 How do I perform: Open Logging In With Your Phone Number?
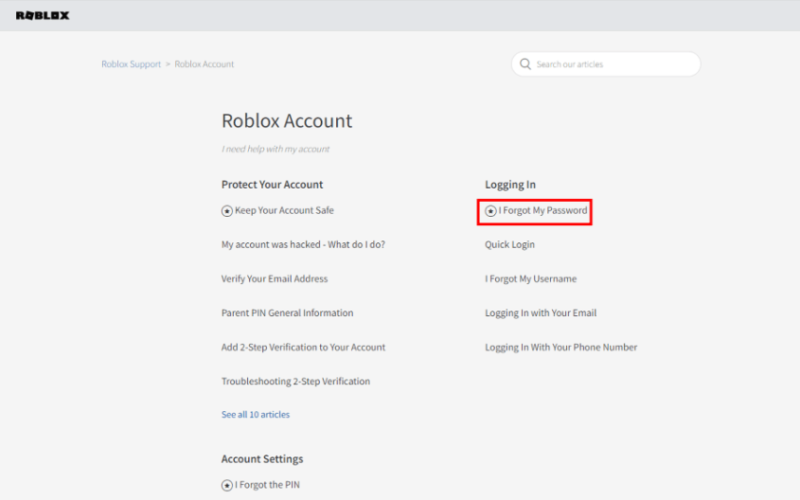[561, 347]
